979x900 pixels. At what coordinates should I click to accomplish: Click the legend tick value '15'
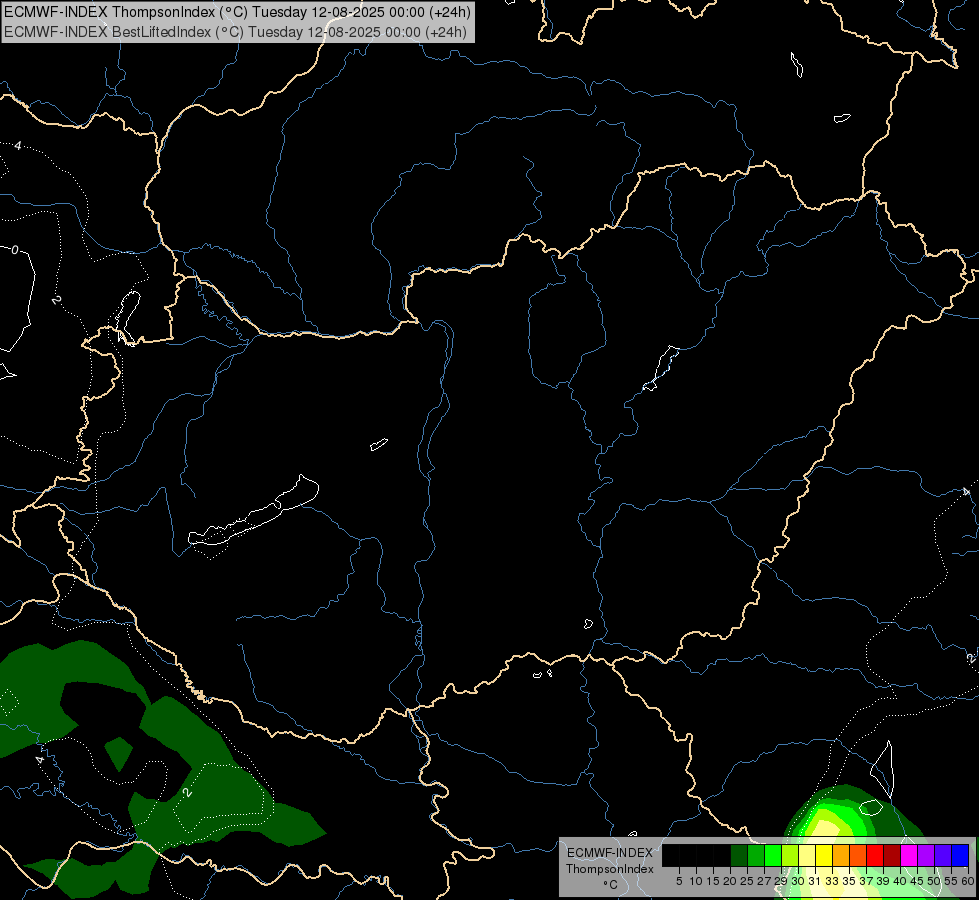pos(713,881)
